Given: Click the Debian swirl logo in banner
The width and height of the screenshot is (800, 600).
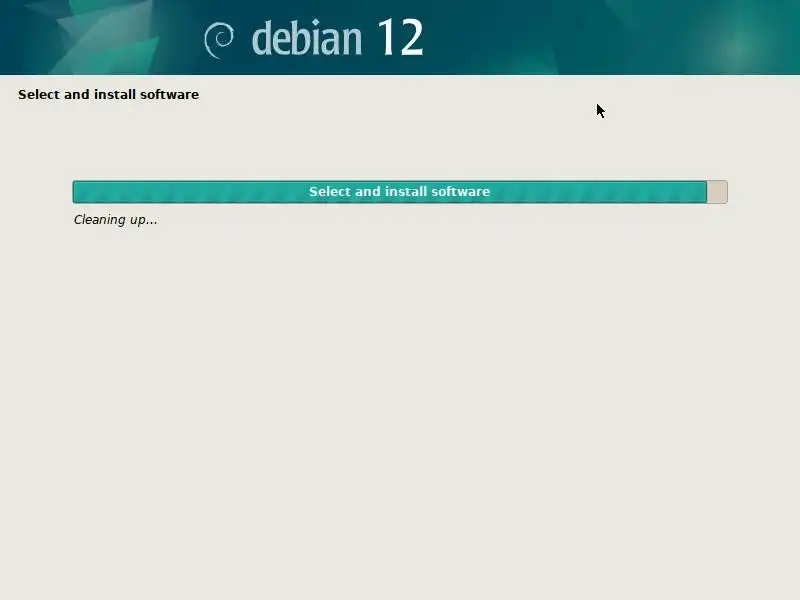Looking at the screenshot, I should 219,40.
